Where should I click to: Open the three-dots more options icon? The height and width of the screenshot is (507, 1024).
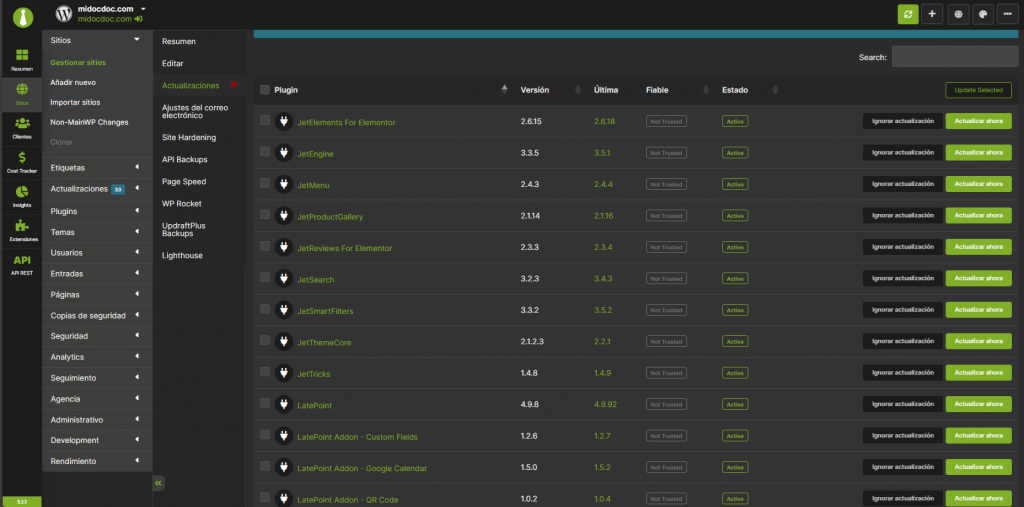click(1008, 14)
